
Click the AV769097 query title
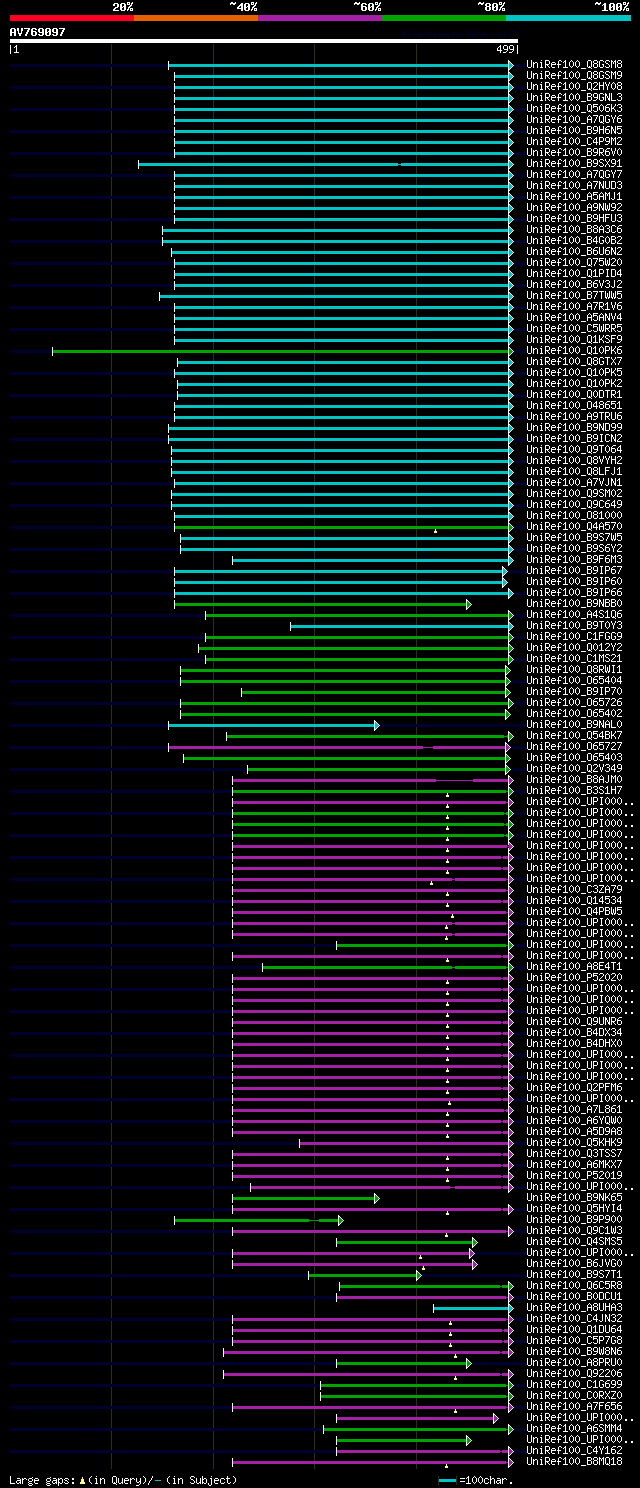[38, 32]
